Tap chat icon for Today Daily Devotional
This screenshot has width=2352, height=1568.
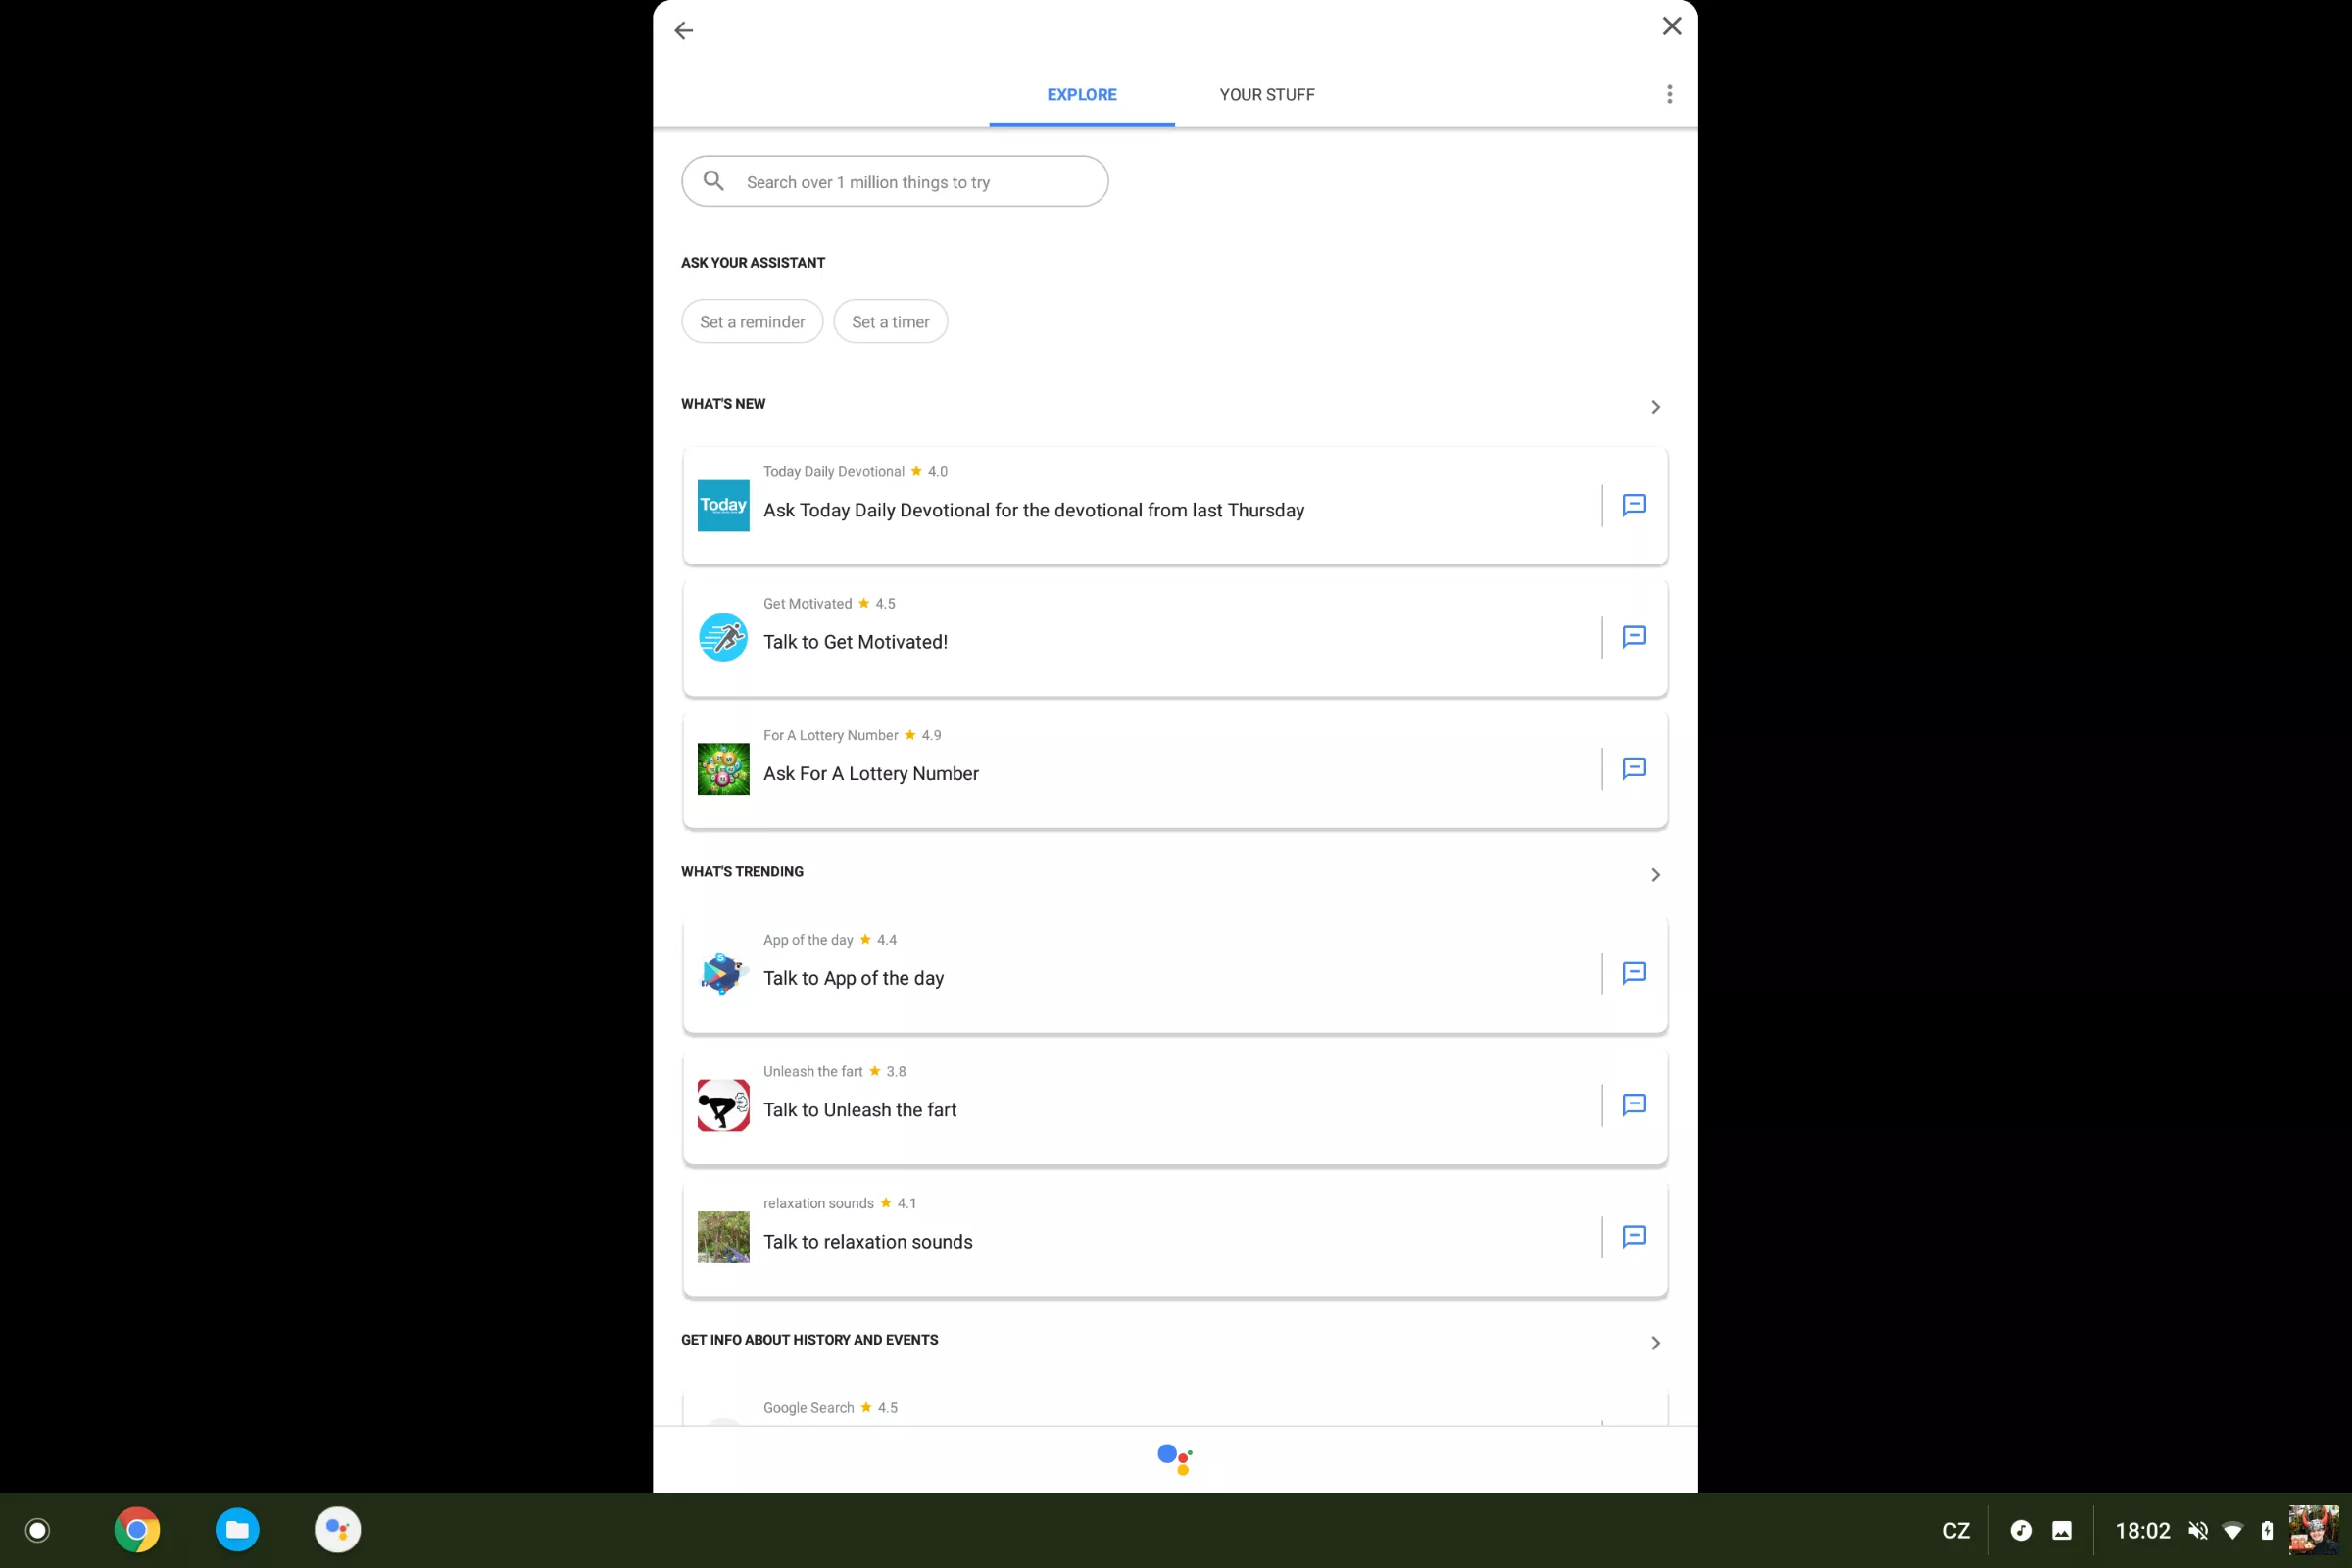(1634, 505)
